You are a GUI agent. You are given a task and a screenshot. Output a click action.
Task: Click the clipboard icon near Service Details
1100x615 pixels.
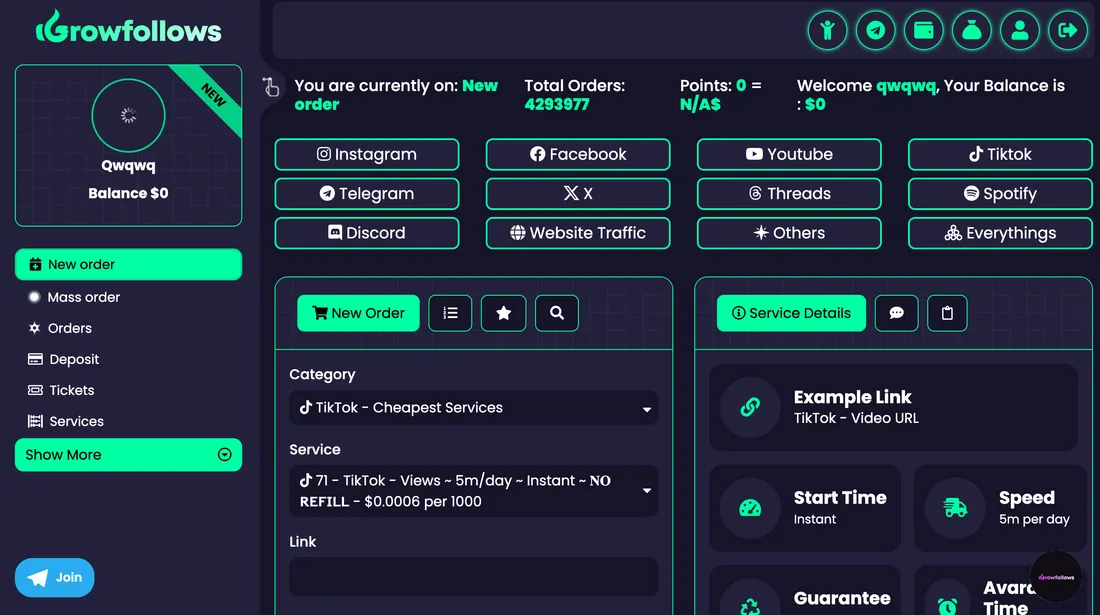[x=946, y=313]
